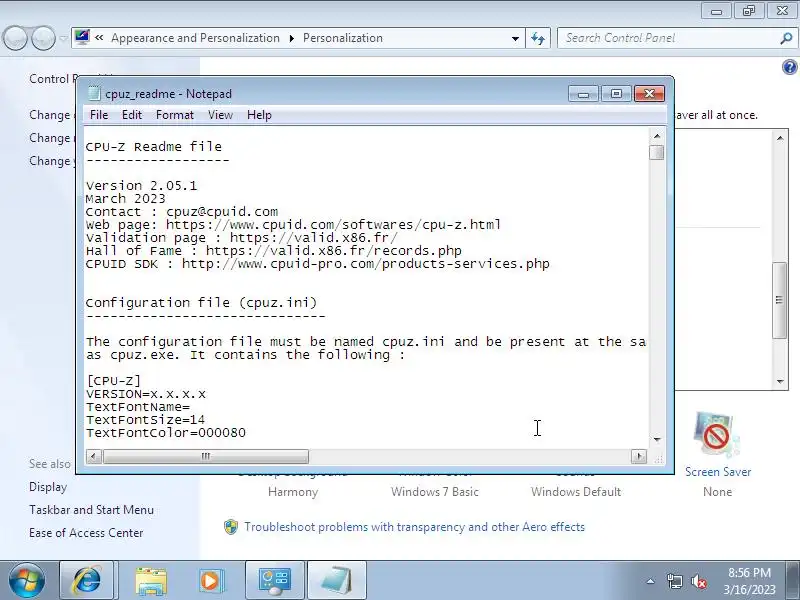Image resolution: width=800 pixels, height=600 pixels.
Task: Open the 'Ease of Access Center' link
Action: coord(86,533)
